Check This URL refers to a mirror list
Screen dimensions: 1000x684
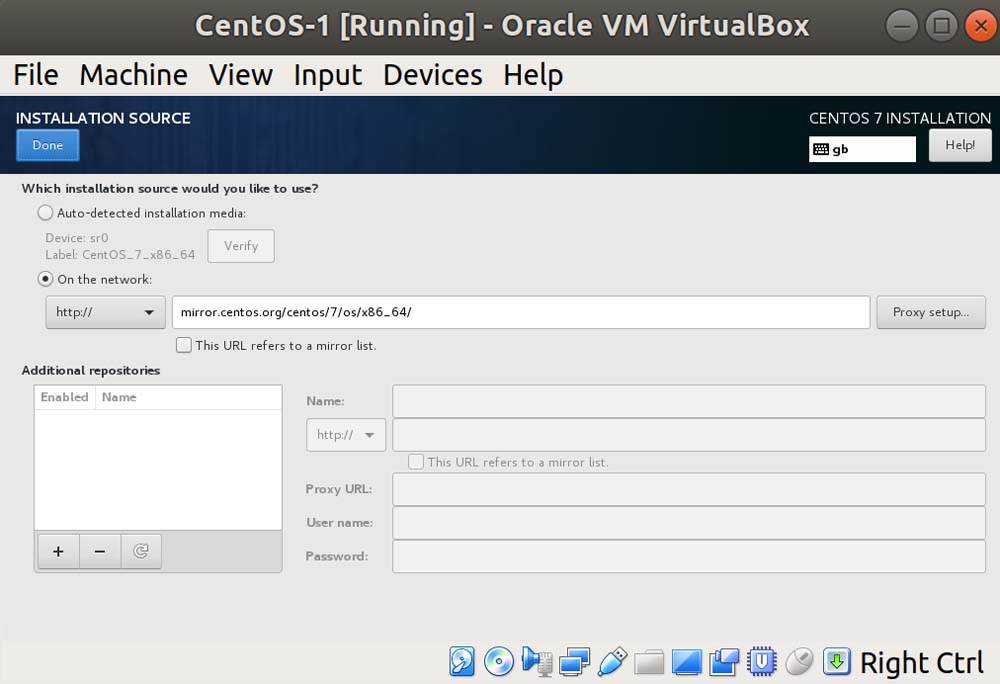[184, 345]
